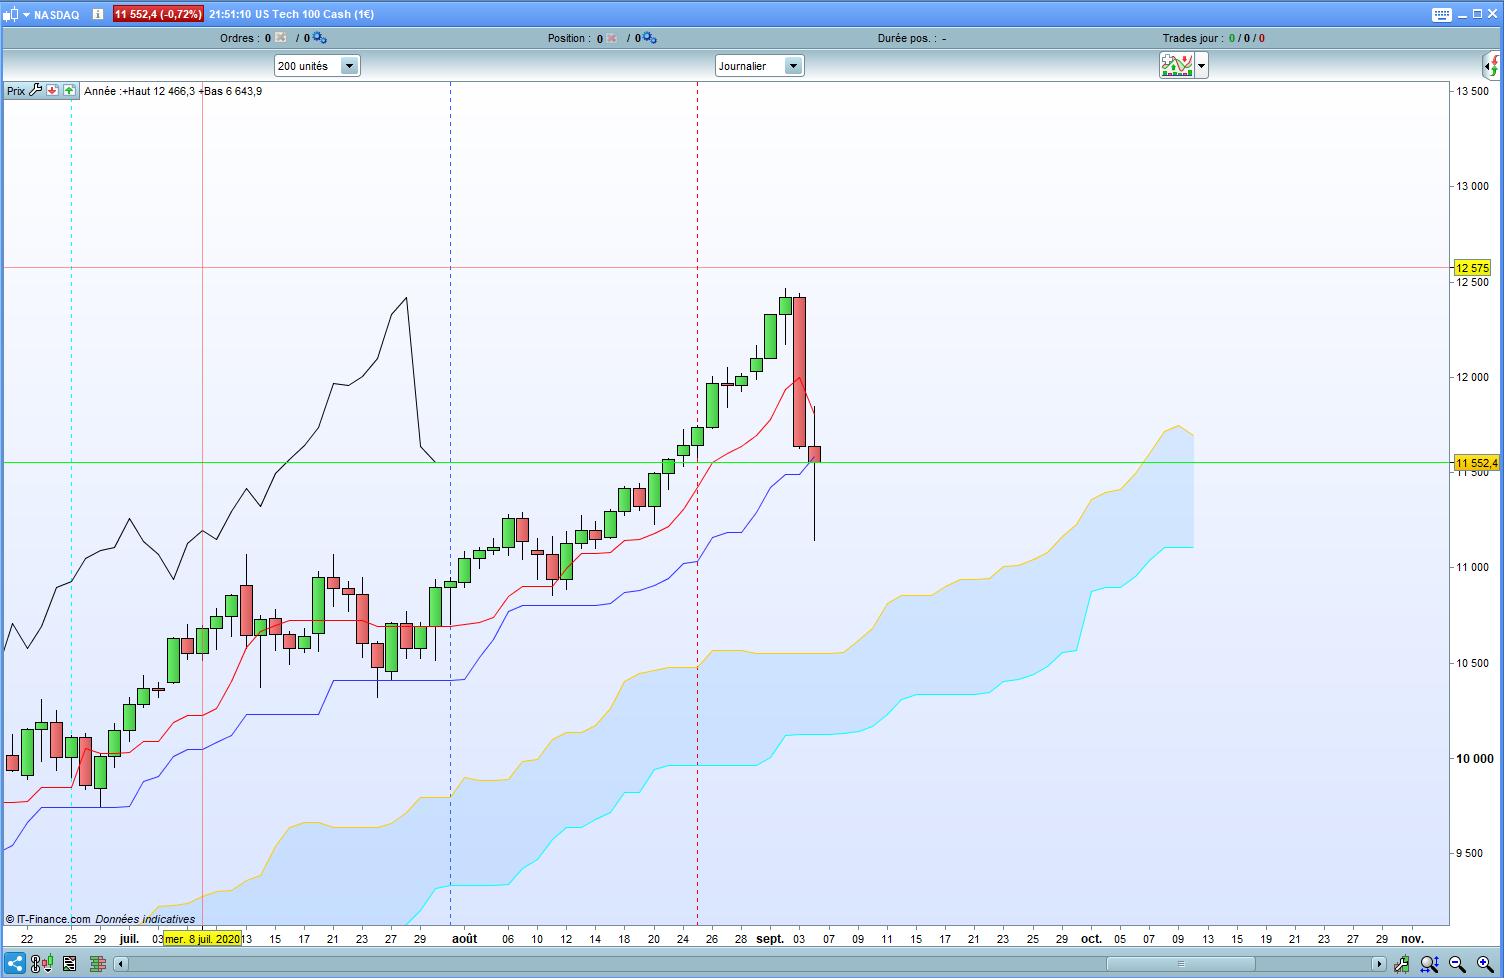Screen dimensions: 1504x978
Task: Click the 12 575 yellow price label
Action: 1473,268
